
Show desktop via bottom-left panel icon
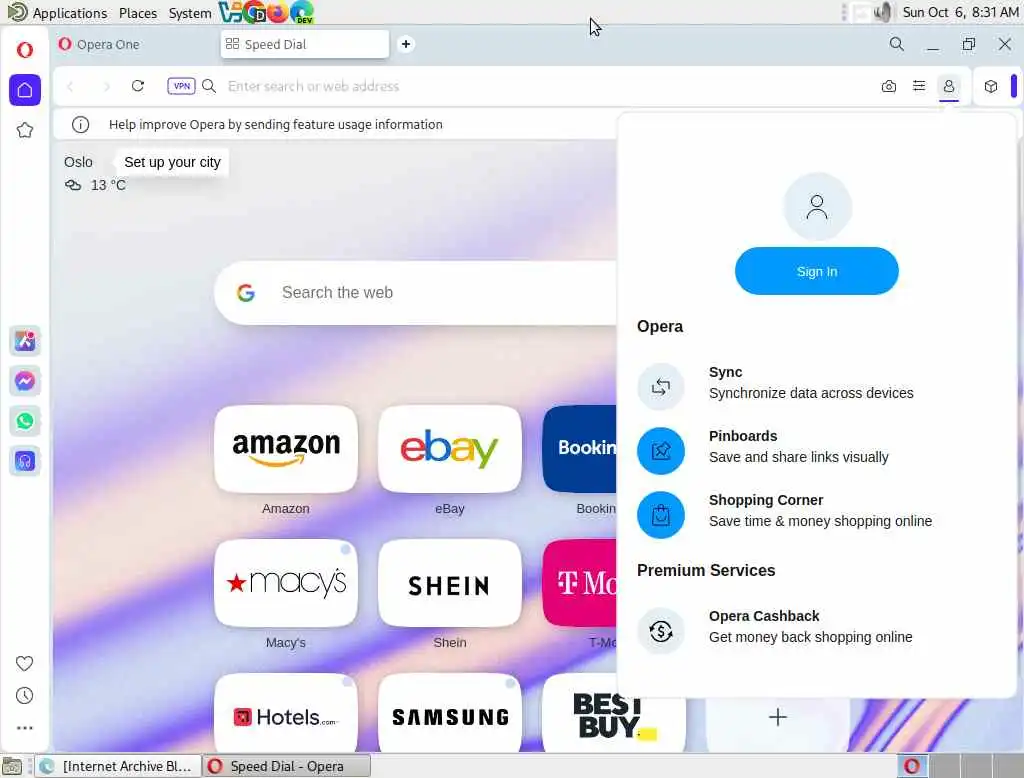click(x=12, y=766)
